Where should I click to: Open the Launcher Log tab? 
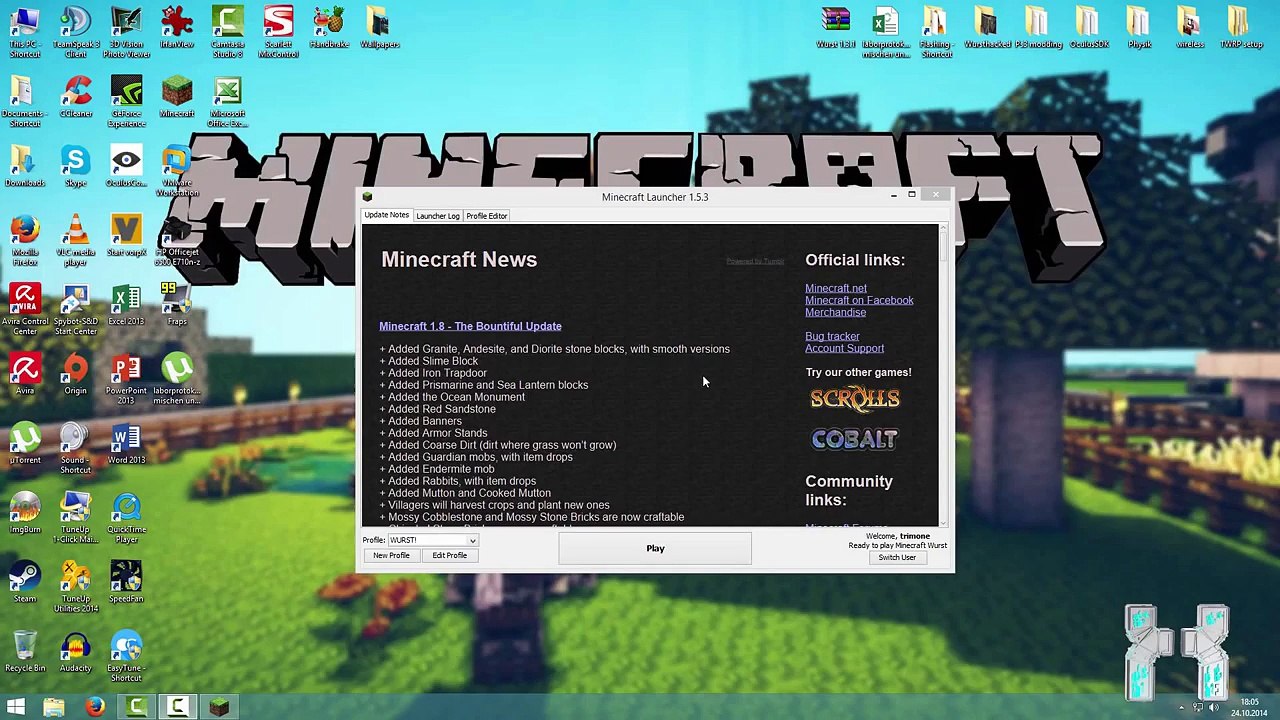click(437, 216)
